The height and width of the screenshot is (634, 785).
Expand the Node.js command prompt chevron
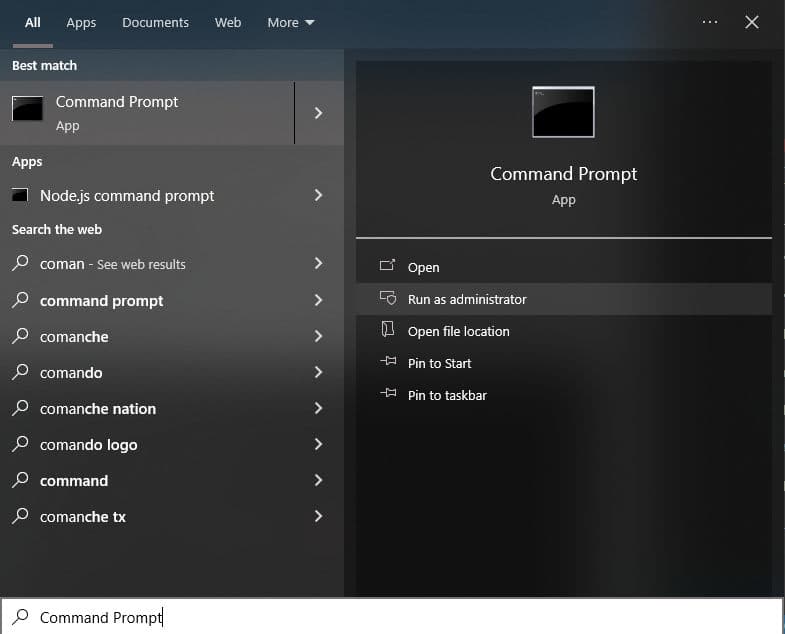pyautogui.click(x=318, y=195)
